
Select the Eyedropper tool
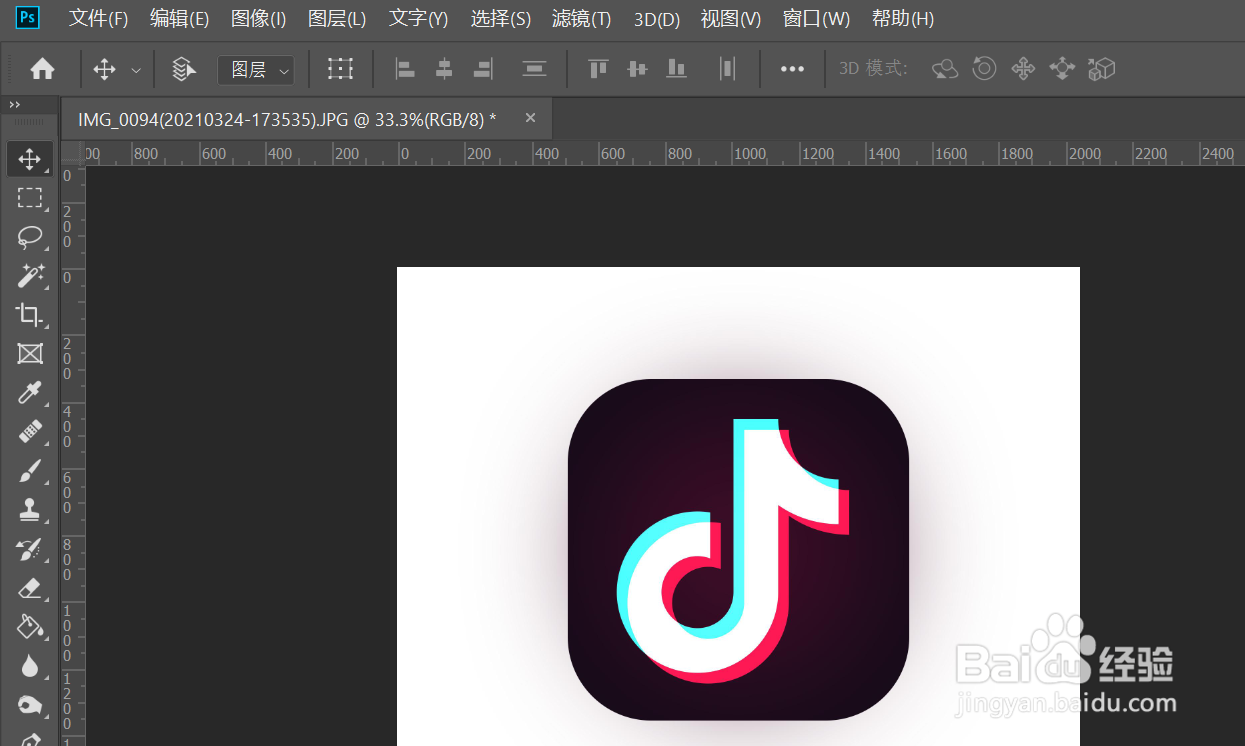tap(30, 392)
